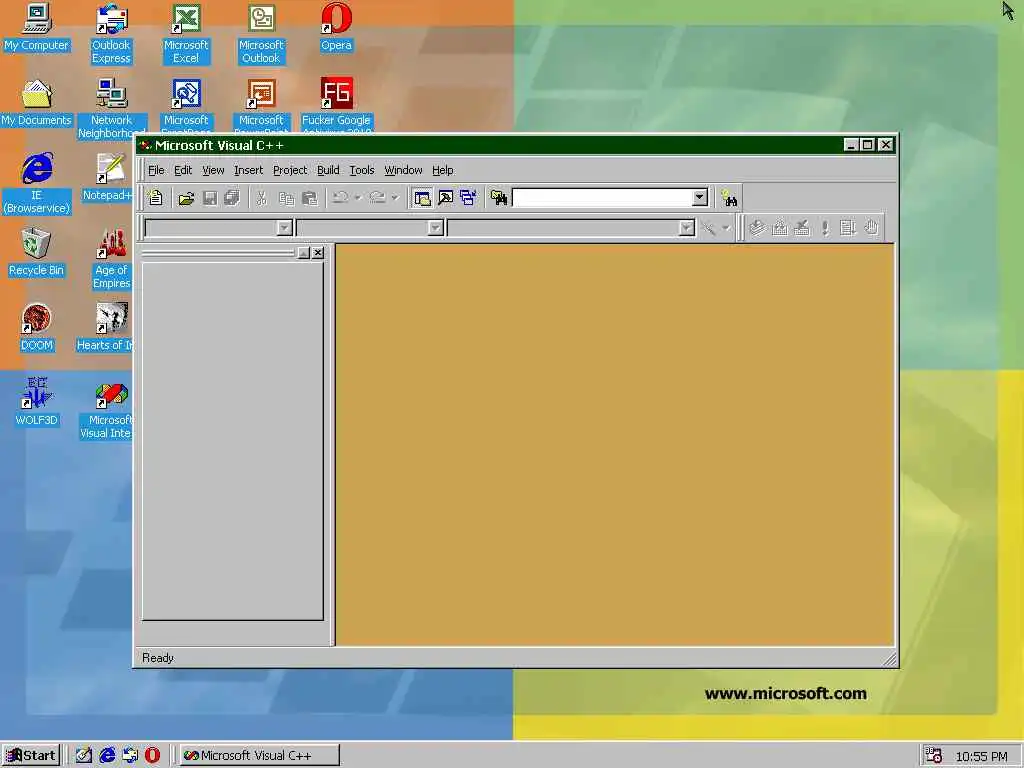Click the empty Workspace pane area
The height and width of the screenshot is (768, 1024).
[x=232, y=441]
